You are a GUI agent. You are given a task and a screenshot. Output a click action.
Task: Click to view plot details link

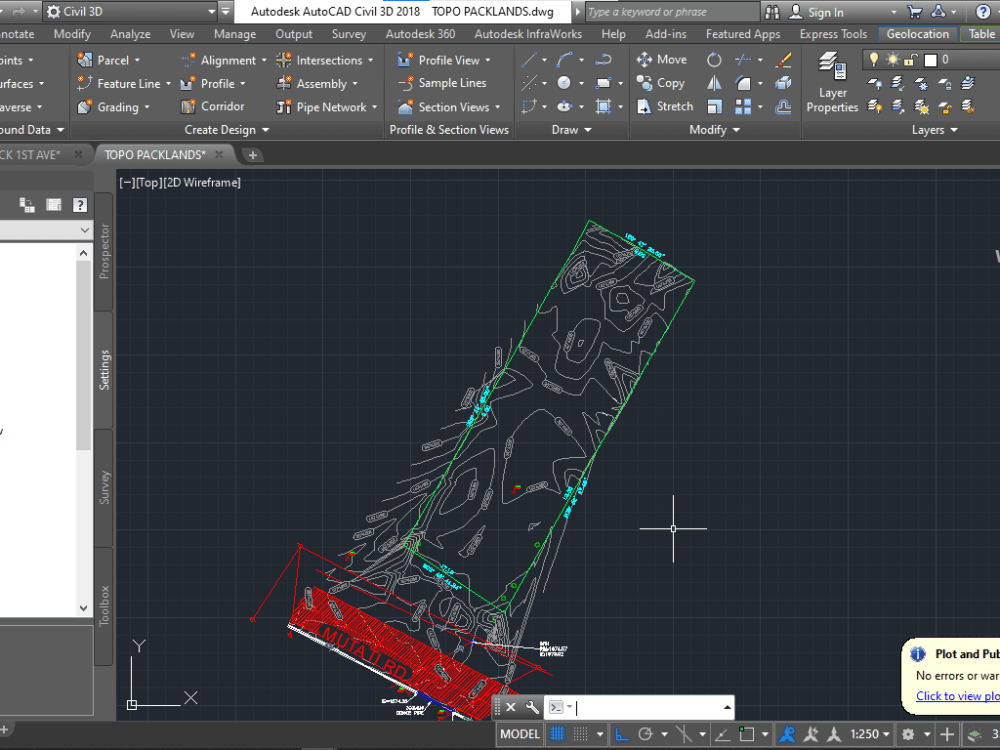click(x=957, y=696)
